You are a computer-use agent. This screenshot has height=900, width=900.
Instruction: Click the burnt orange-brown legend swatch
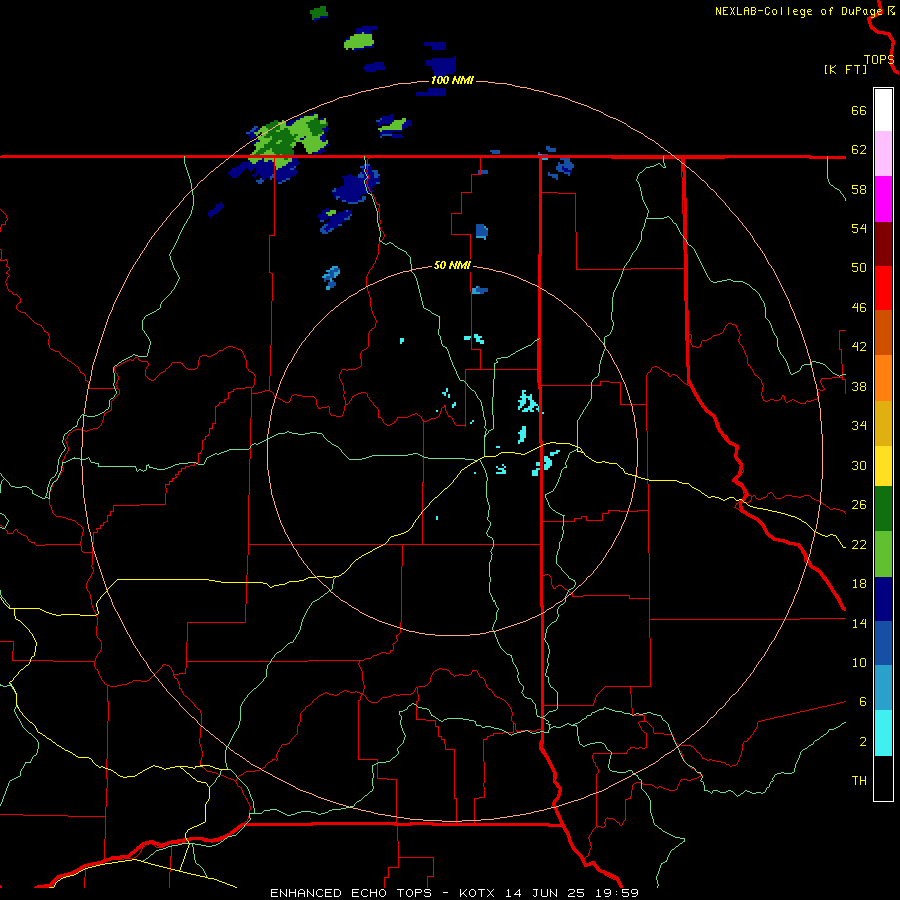pyautogui.click(x=883, y=332)
